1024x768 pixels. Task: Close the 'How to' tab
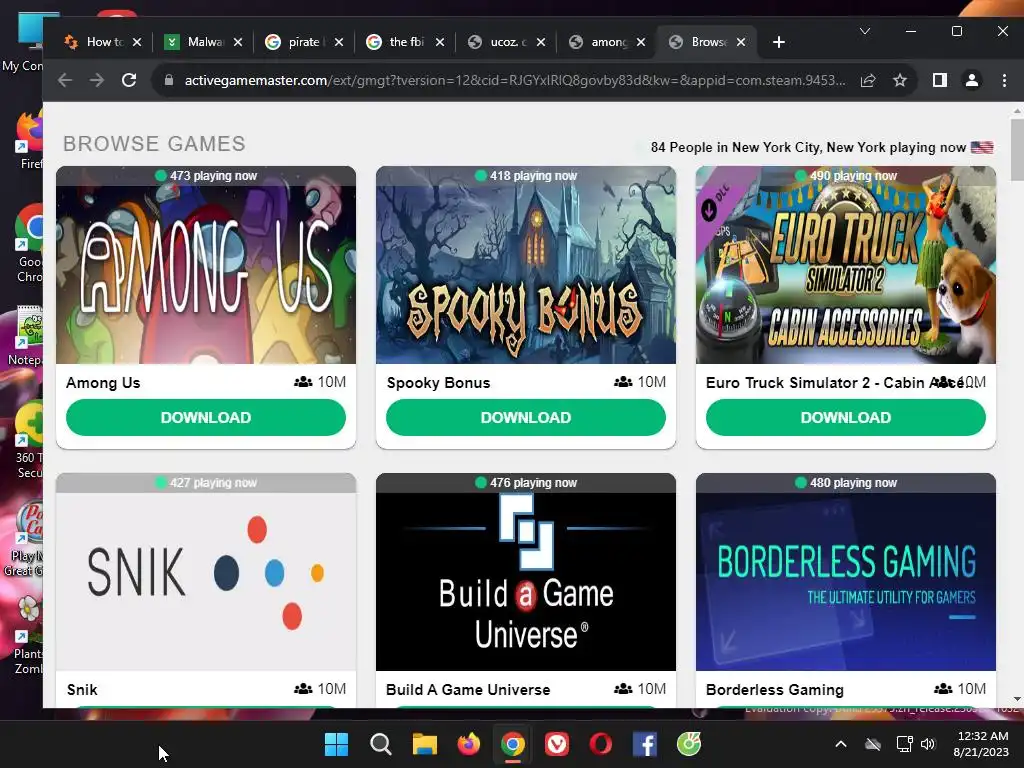pyautogui.click(x=137, y=42)
